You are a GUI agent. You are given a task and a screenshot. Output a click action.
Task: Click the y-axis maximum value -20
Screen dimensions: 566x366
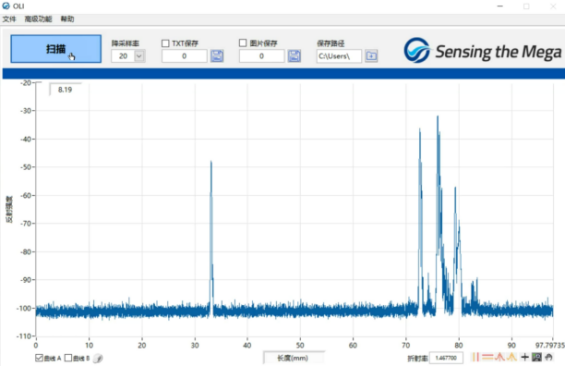coord(26,83)
